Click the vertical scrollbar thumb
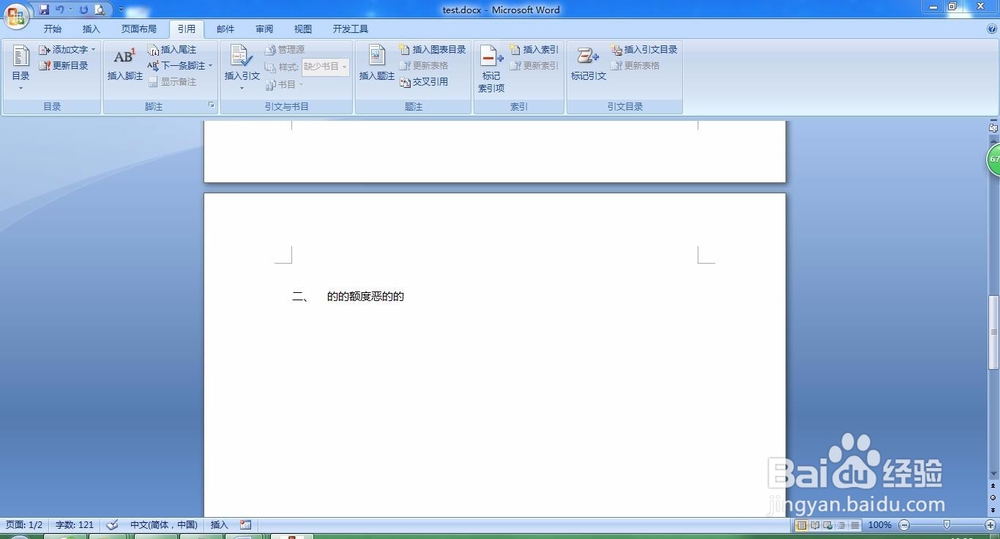This screenshot has height=539, width=1000. (x=993, y=332)
